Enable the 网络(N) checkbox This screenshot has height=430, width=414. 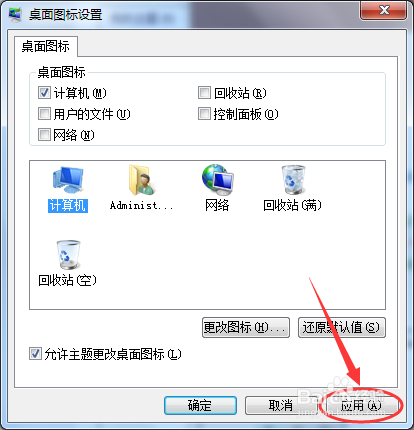[44, 135]
